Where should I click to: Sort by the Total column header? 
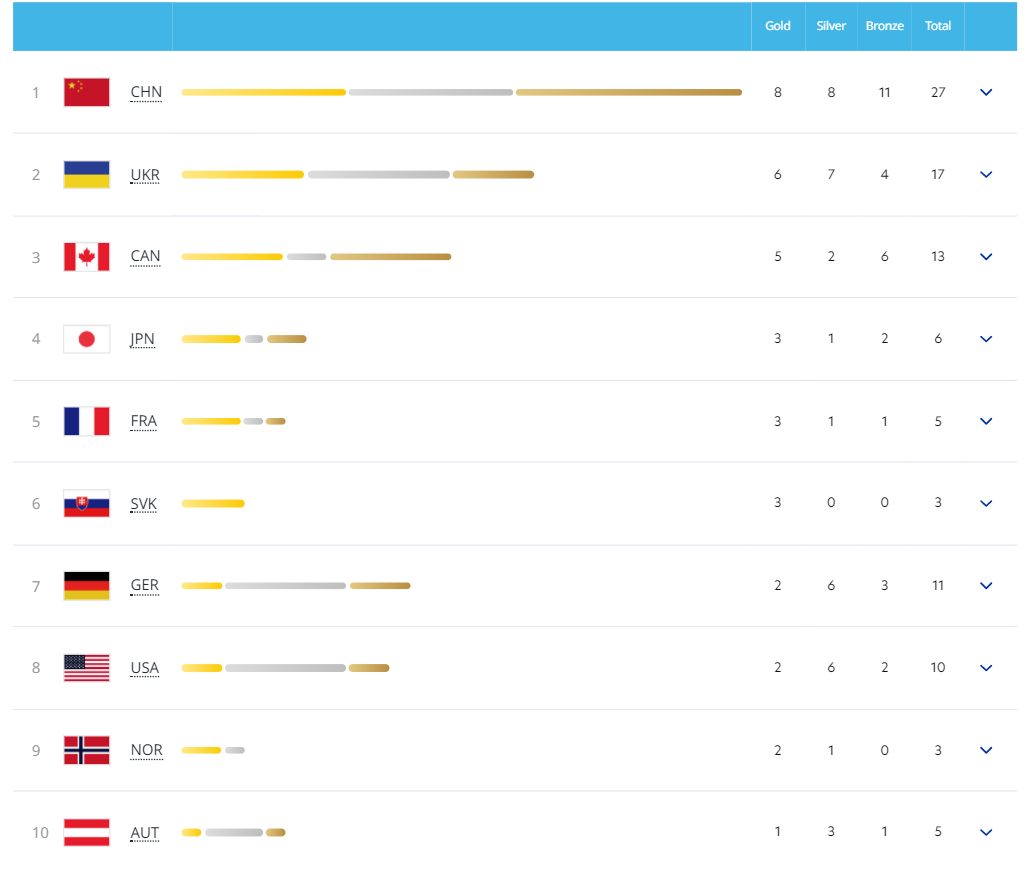[x=938, y=26]
